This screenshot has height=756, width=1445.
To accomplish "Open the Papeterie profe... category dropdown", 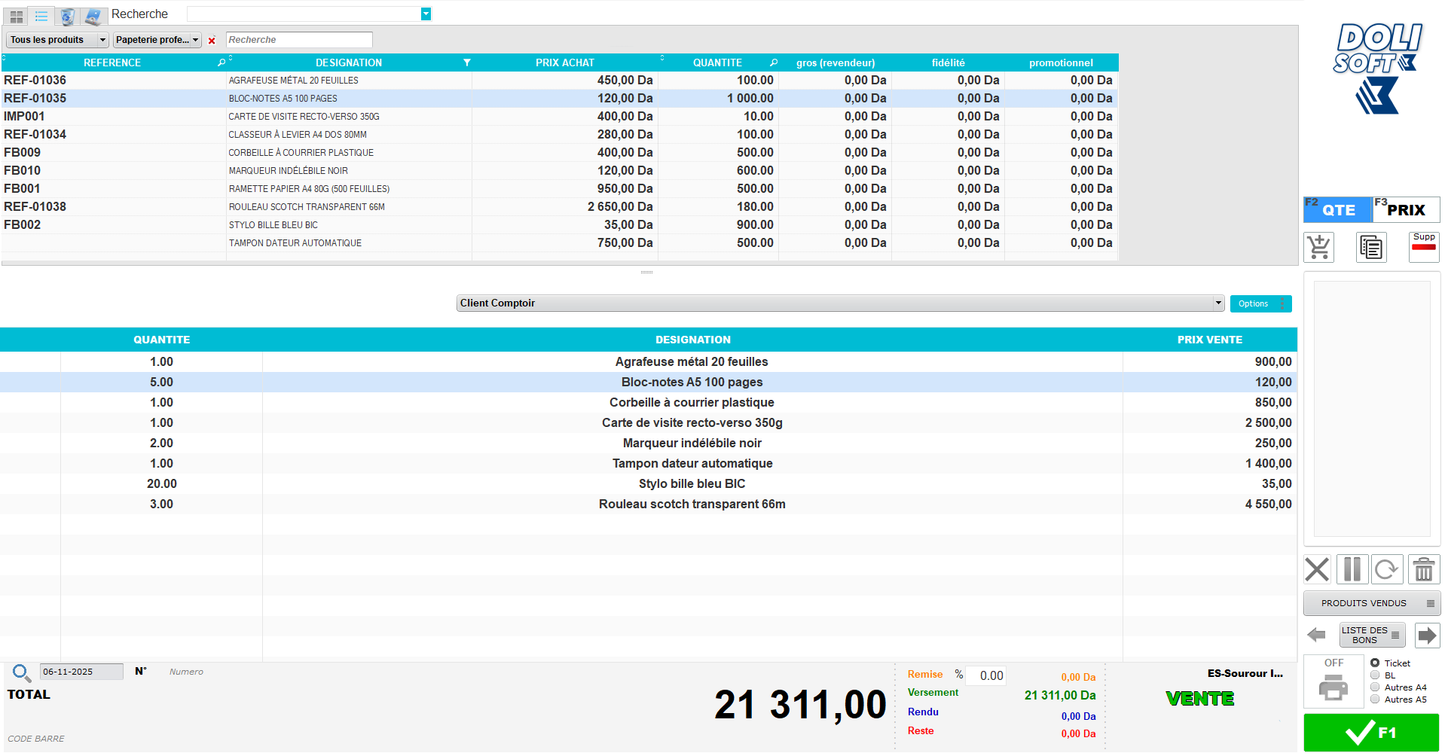I will coord(156,39).
